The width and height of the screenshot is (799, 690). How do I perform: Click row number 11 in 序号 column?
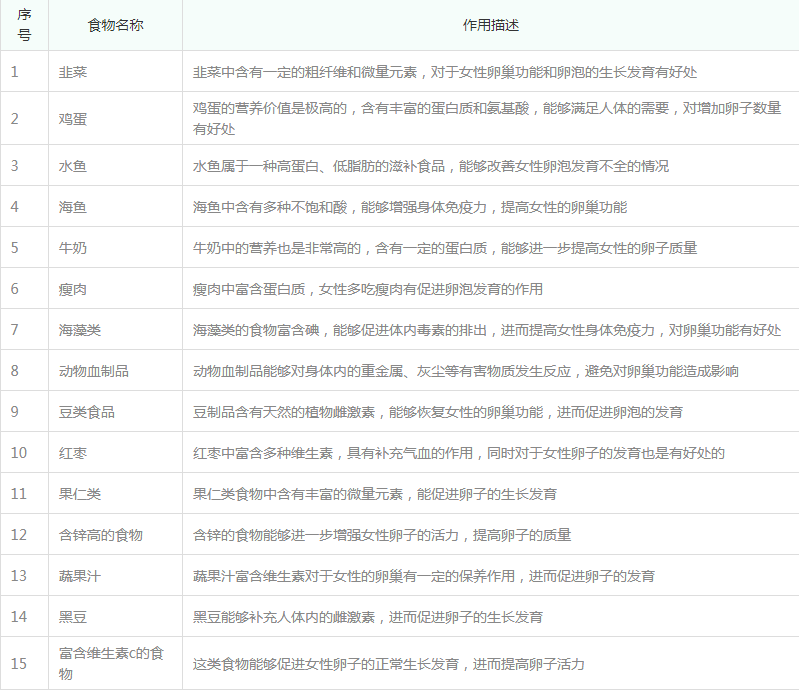19,494
